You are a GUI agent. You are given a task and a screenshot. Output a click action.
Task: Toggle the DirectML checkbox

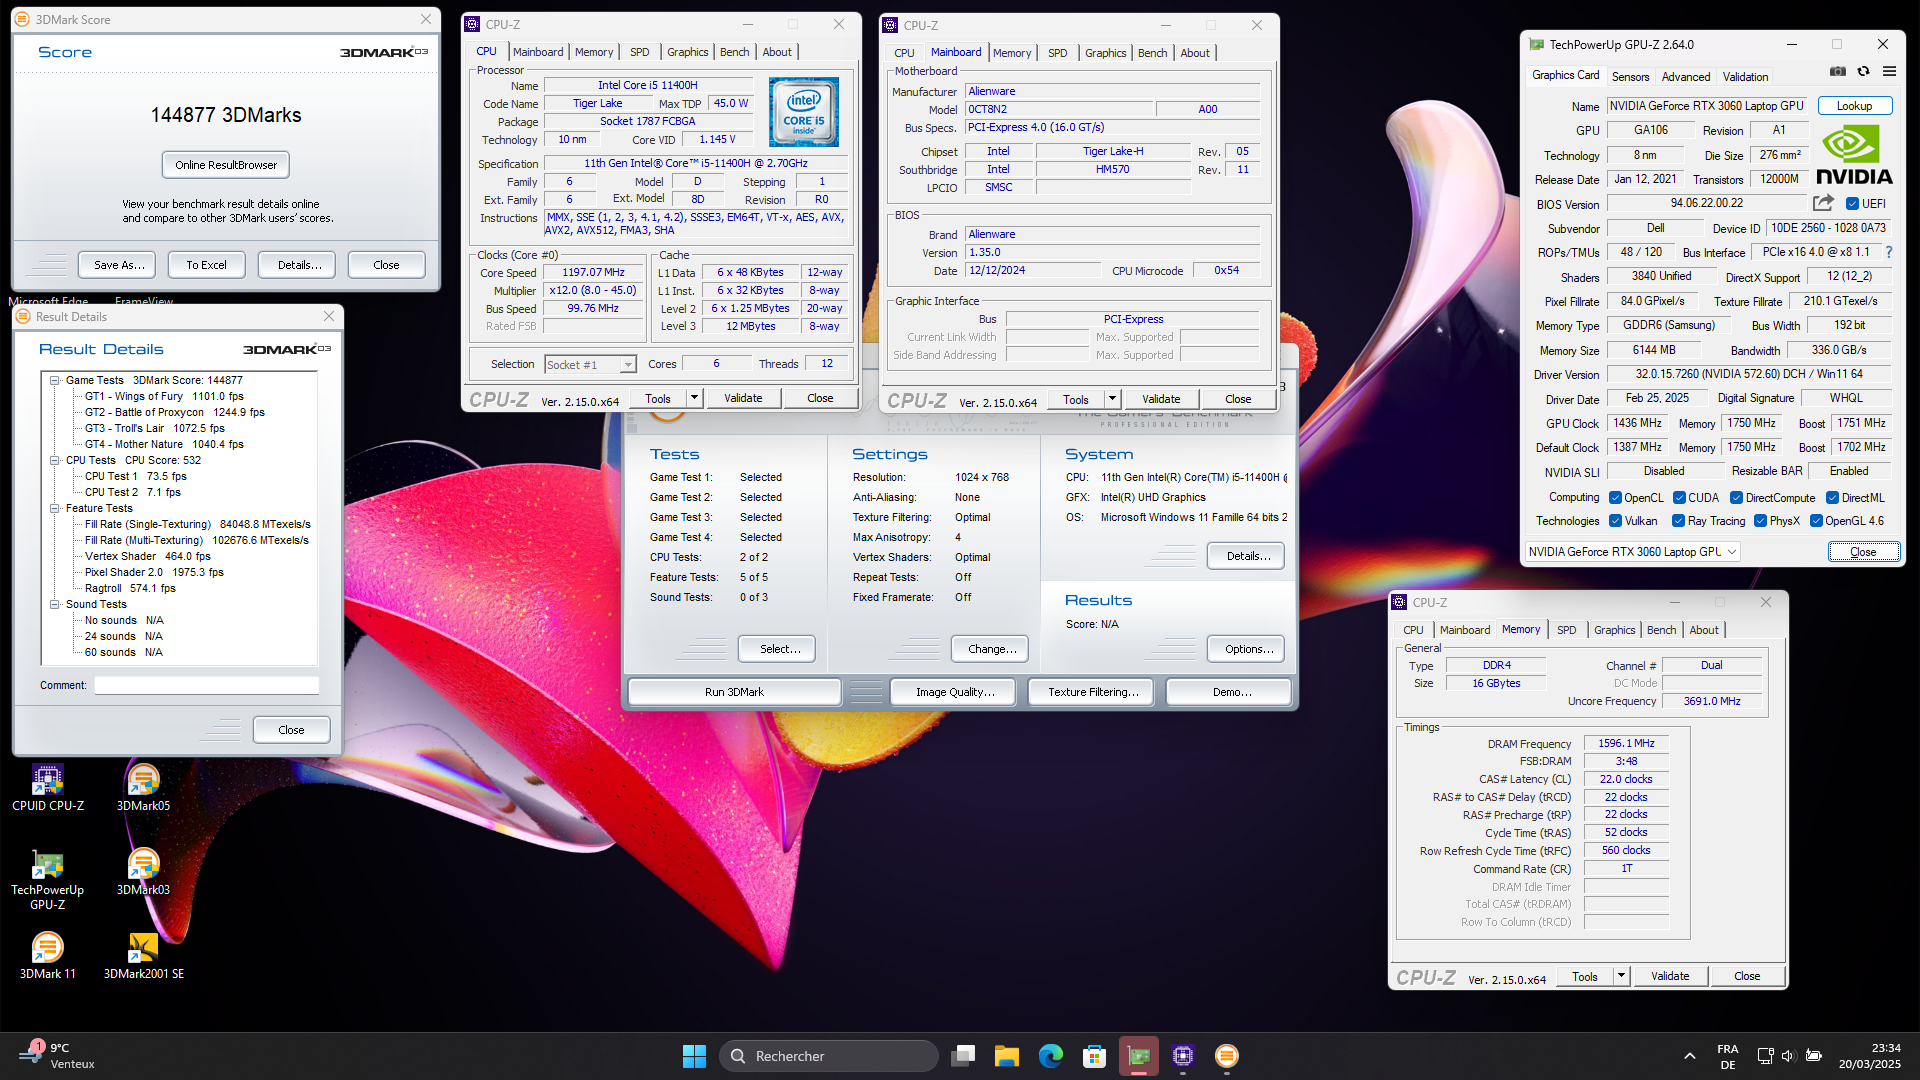pyautogui.click(x=1832, y=498)
